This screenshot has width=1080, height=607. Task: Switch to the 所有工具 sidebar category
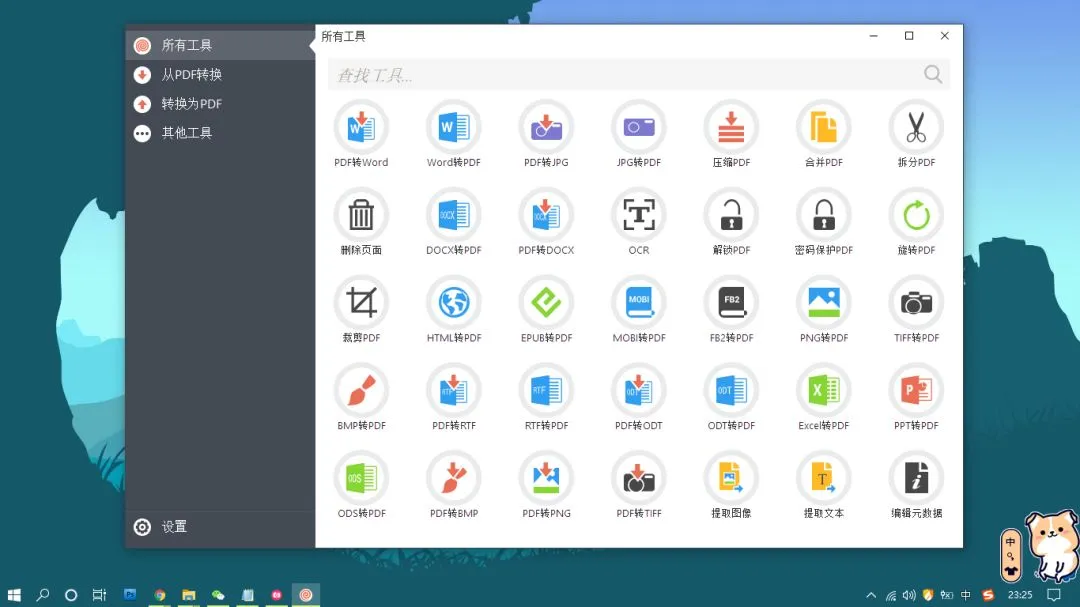point(220,45)
